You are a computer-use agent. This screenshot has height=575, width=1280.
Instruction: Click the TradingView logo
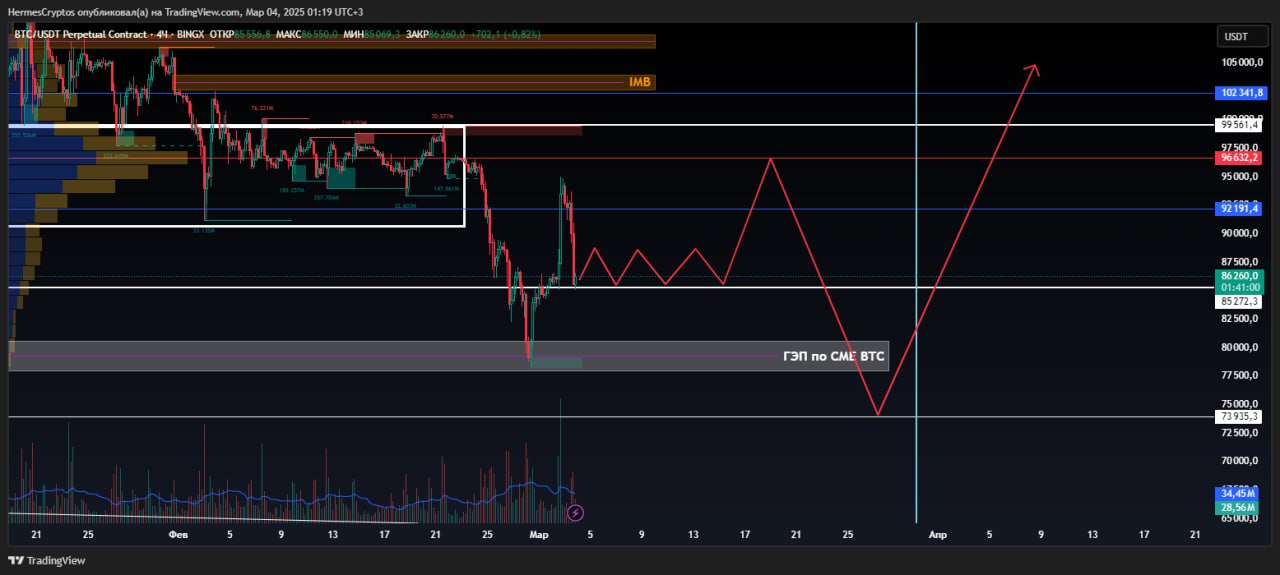click(48, 560)
